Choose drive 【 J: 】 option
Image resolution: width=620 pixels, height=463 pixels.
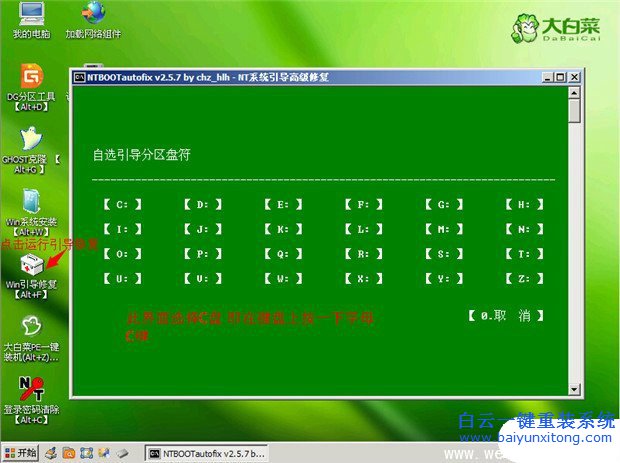pyautogui.click(x=203, y=229)
